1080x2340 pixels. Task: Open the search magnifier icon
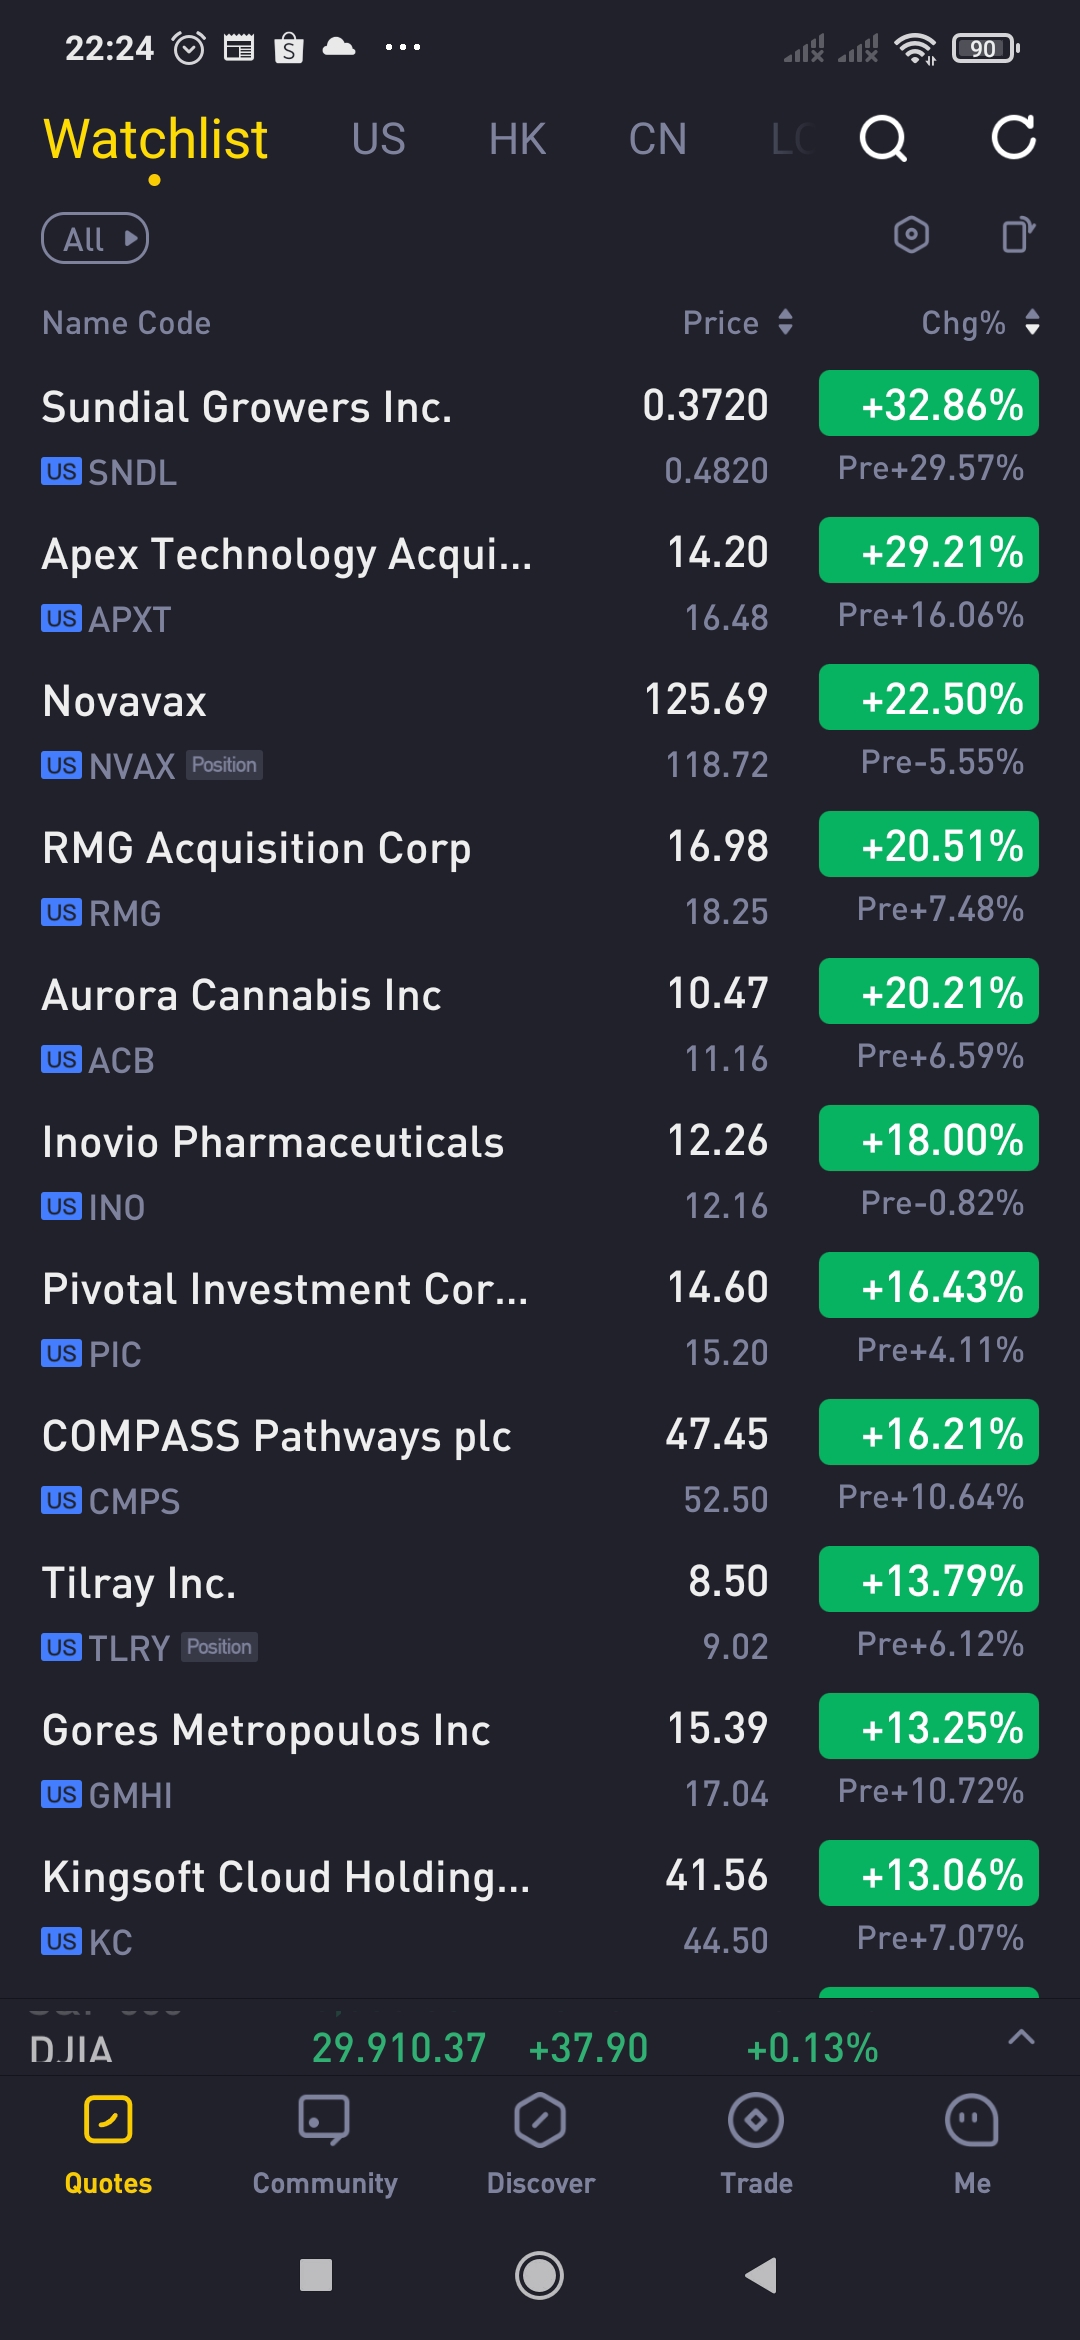click(x=883, y=138)
